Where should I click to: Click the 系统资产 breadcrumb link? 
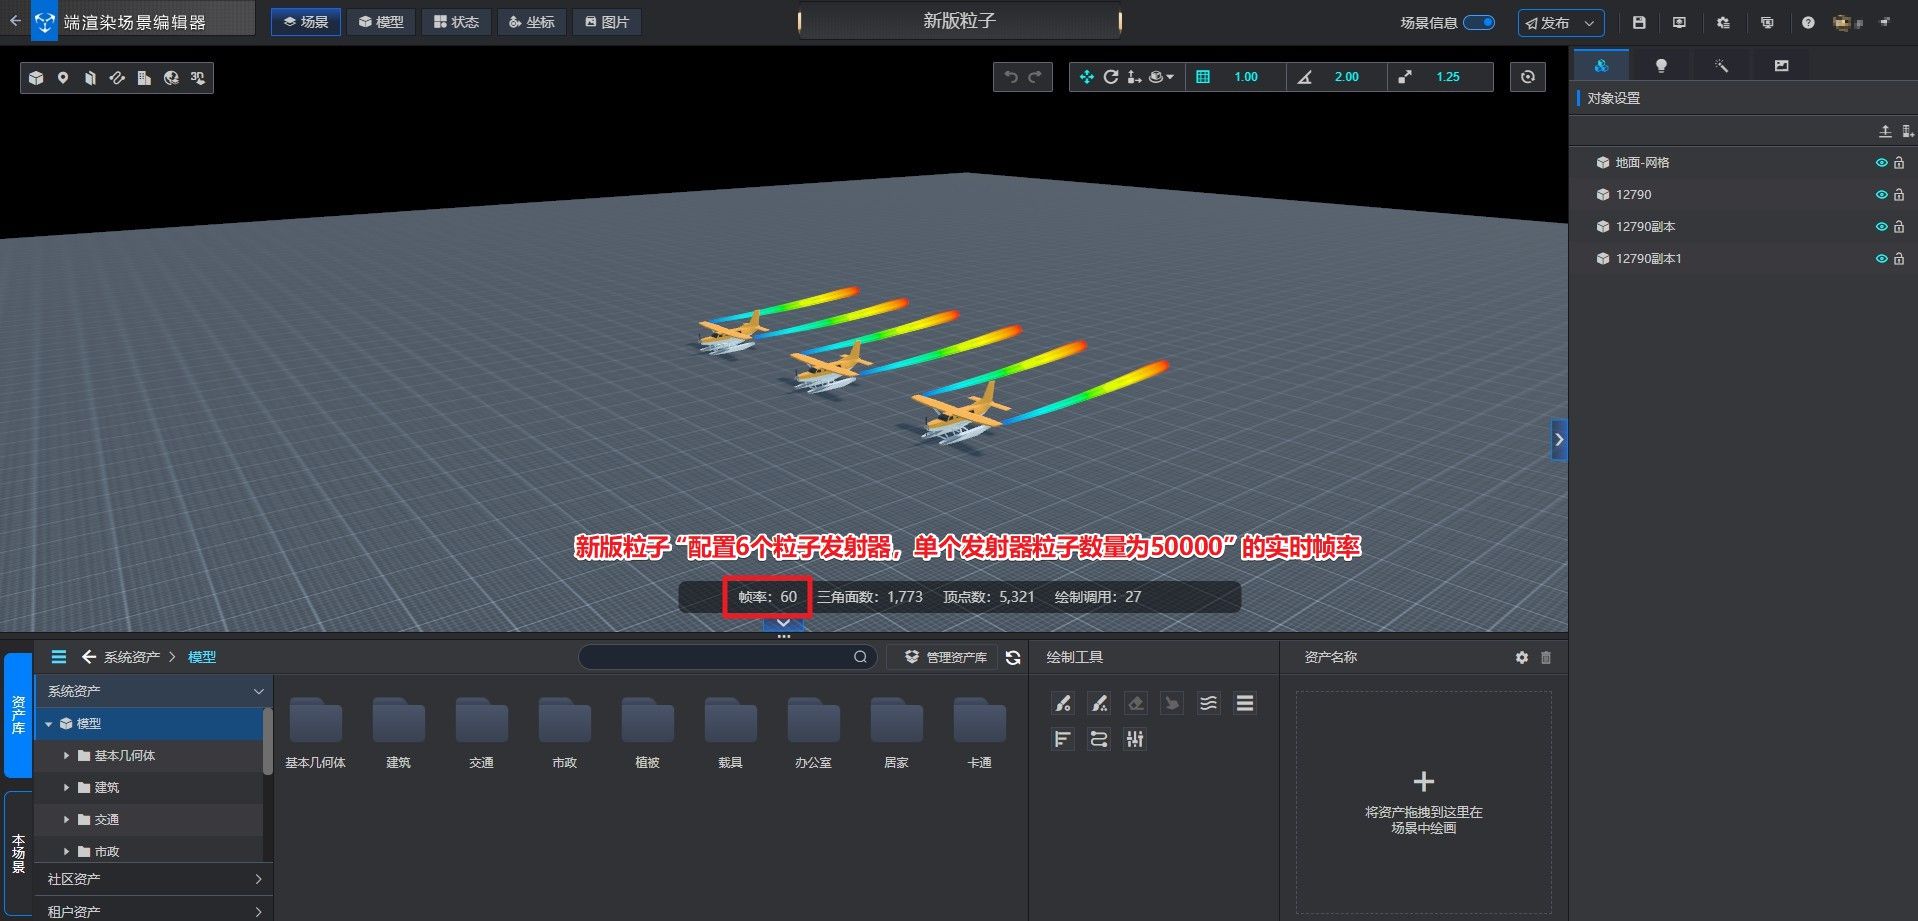click(132, 657)
